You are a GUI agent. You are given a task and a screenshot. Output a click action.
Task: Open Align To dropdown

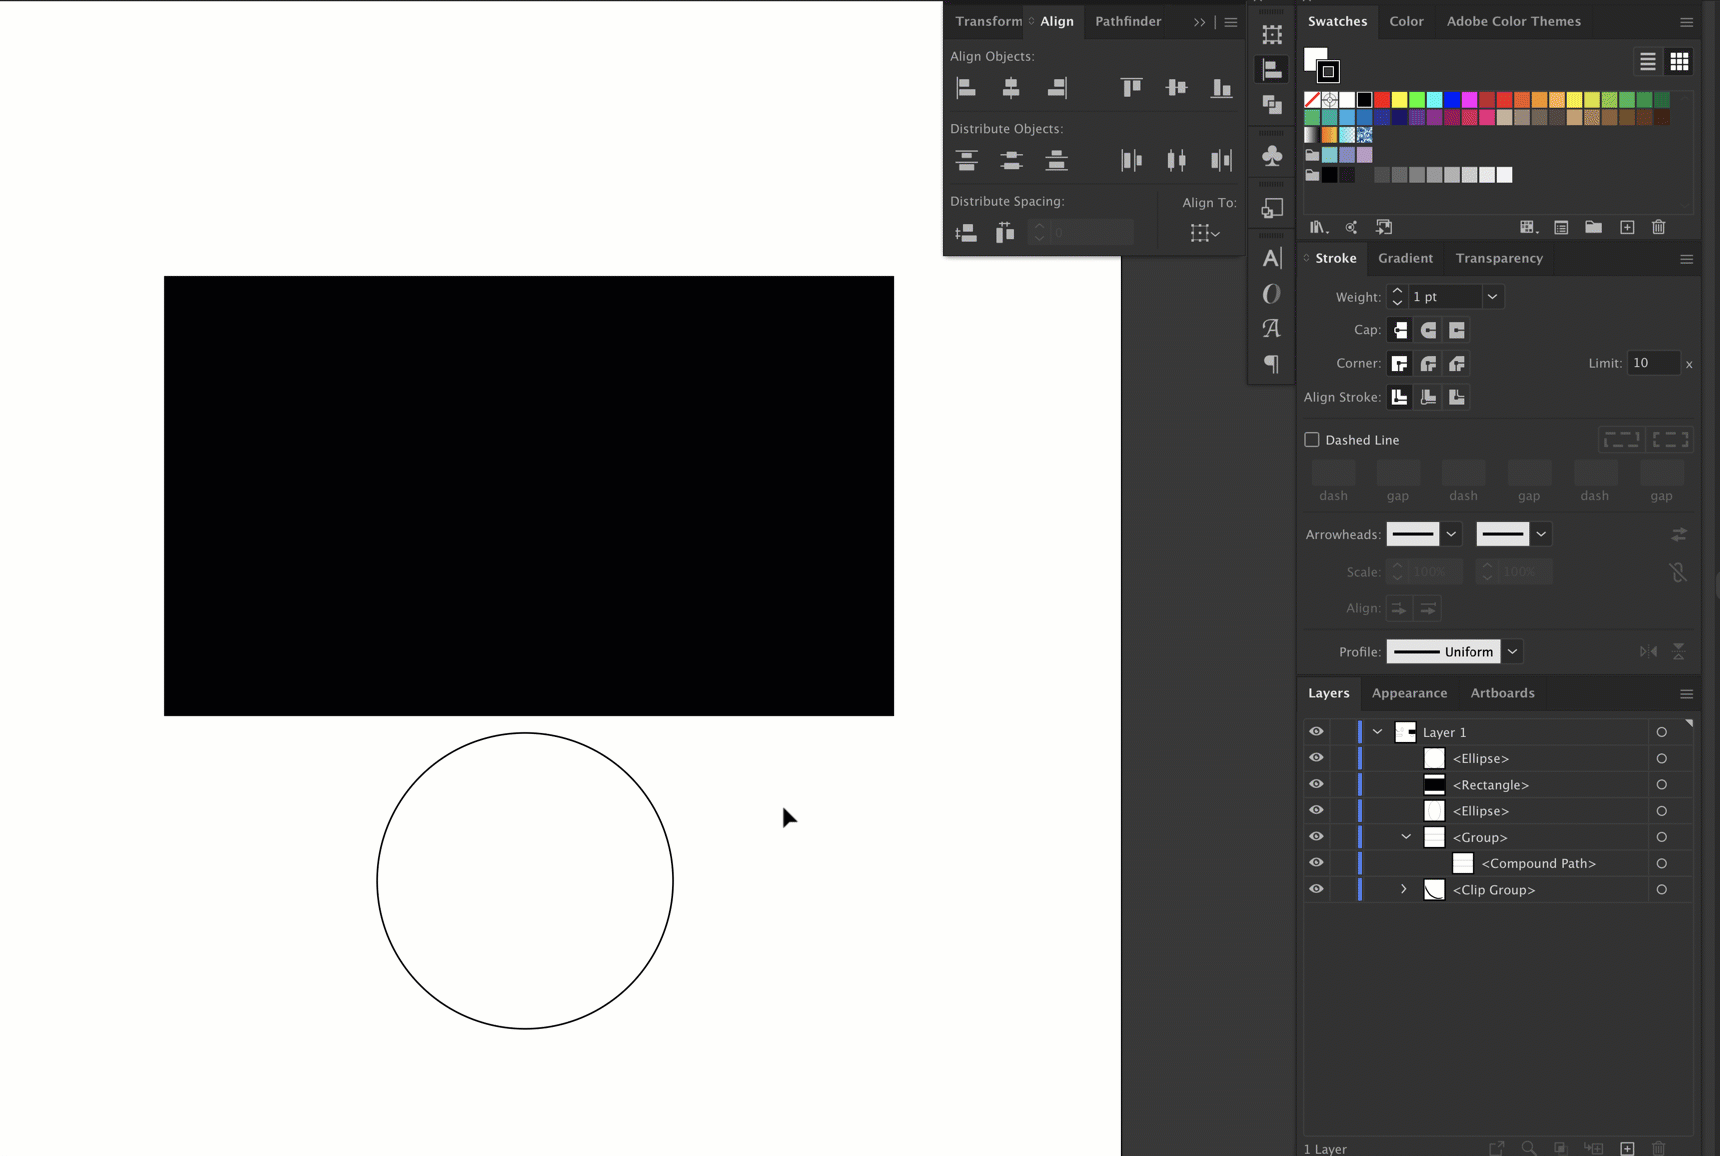(x=1205, y=233)
